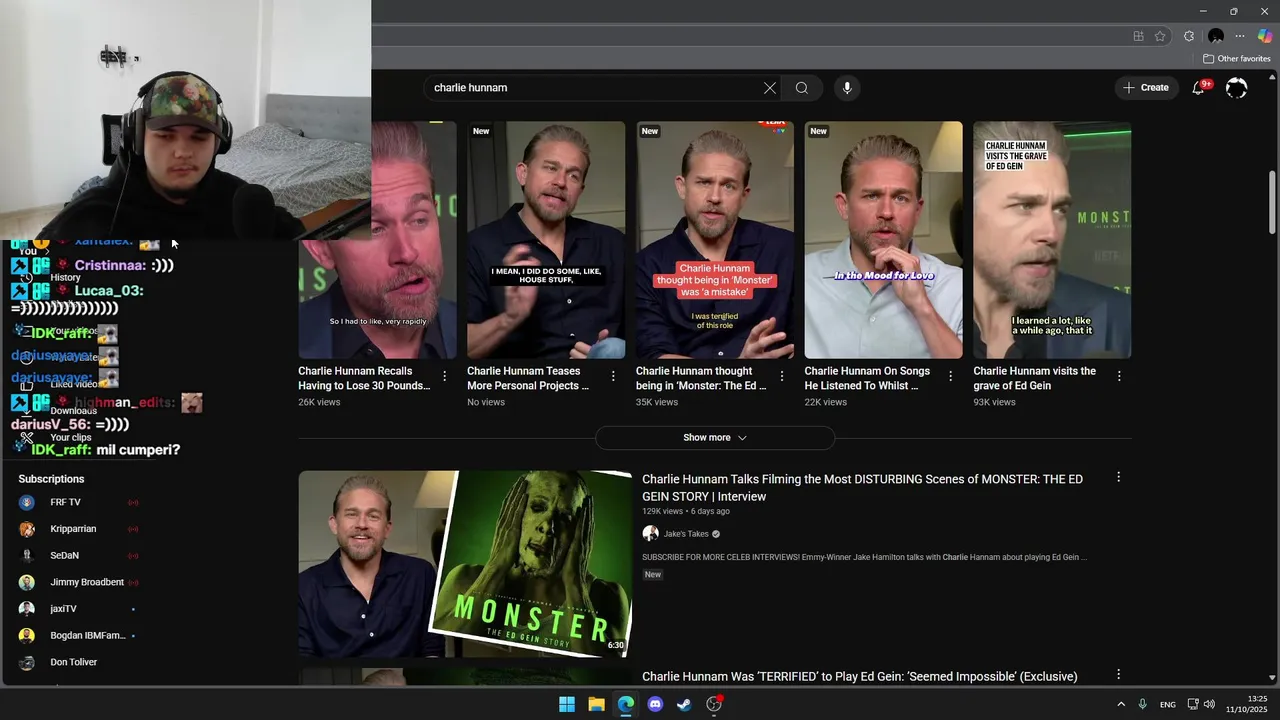Clear the search box with the X icon
Image resolution: width=1280 pixels, height=720 pixels.
click(x=770, y=88)
